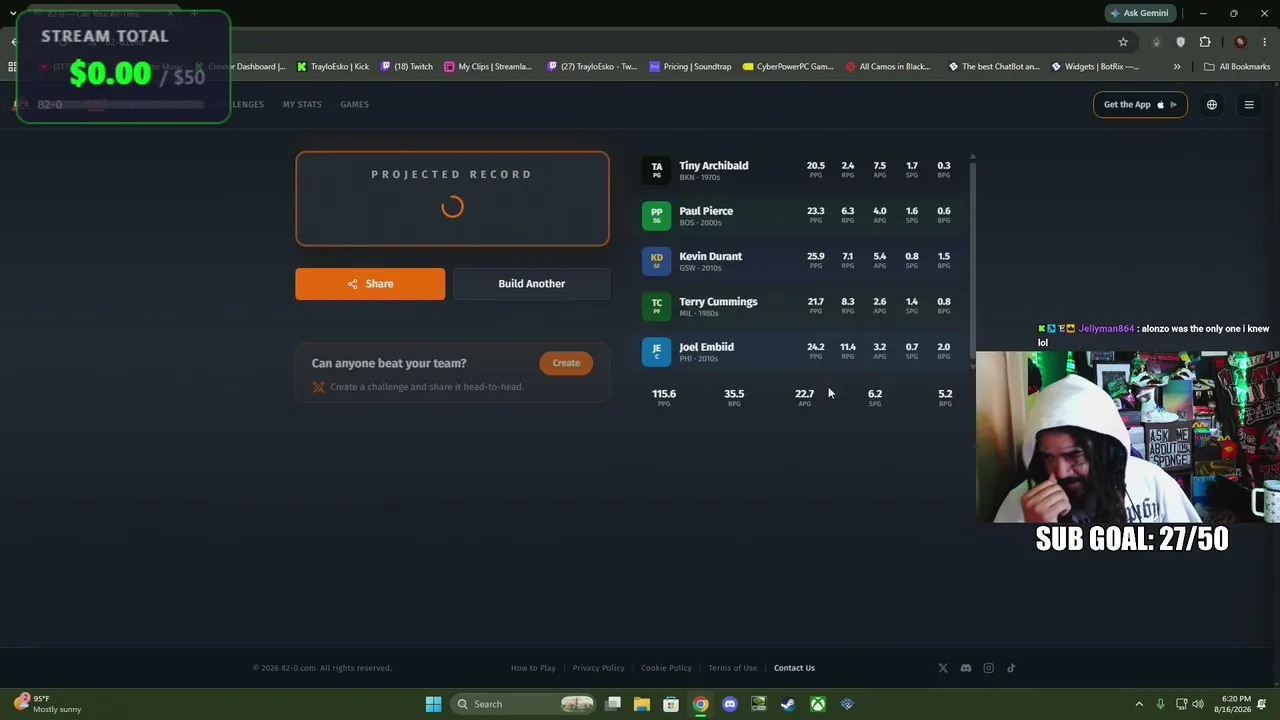Click the Kevin Durant player name
Screen dimensions: 1280x720
(711, 257)
